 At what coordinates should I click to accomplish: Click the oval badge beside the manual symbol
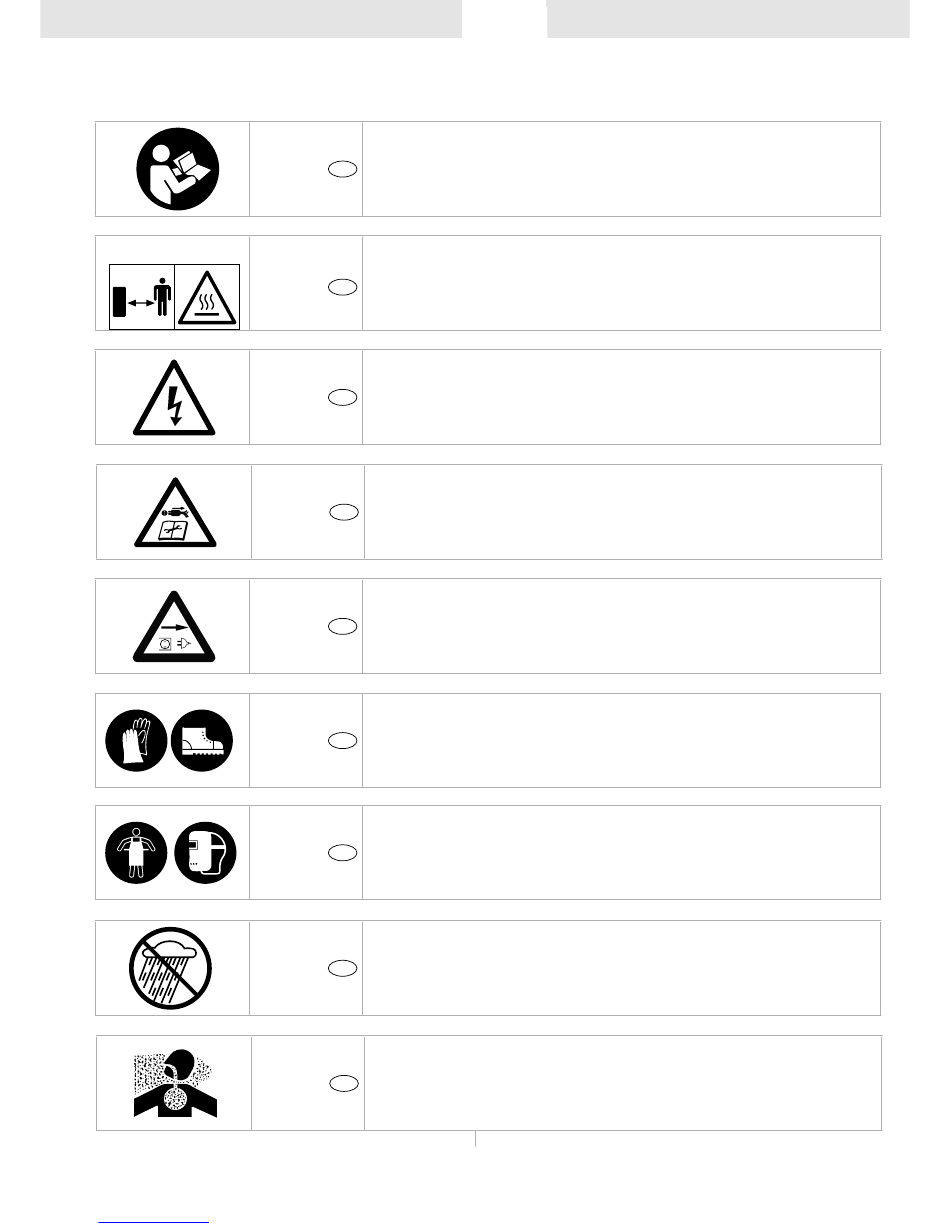342,170
